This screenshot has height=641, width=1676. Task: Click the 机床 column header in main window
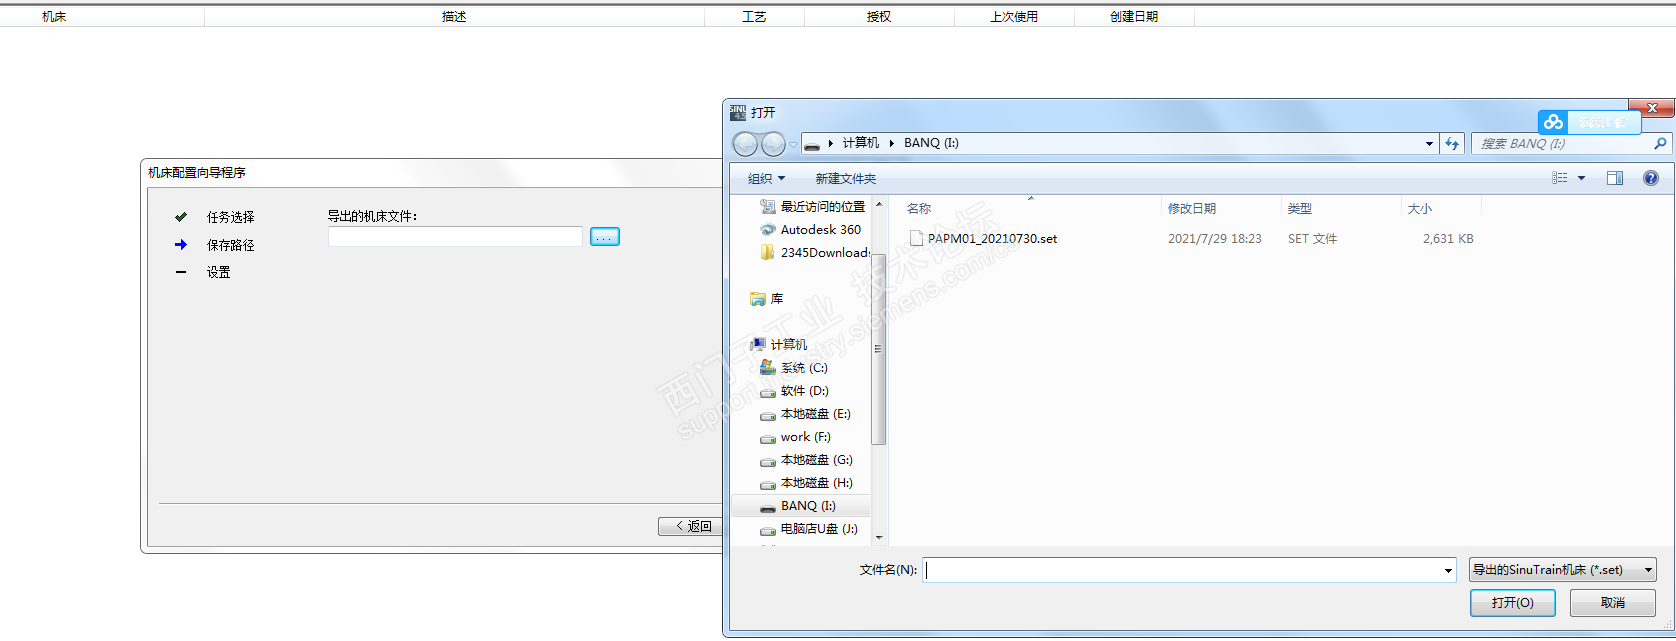pos(54,17)
